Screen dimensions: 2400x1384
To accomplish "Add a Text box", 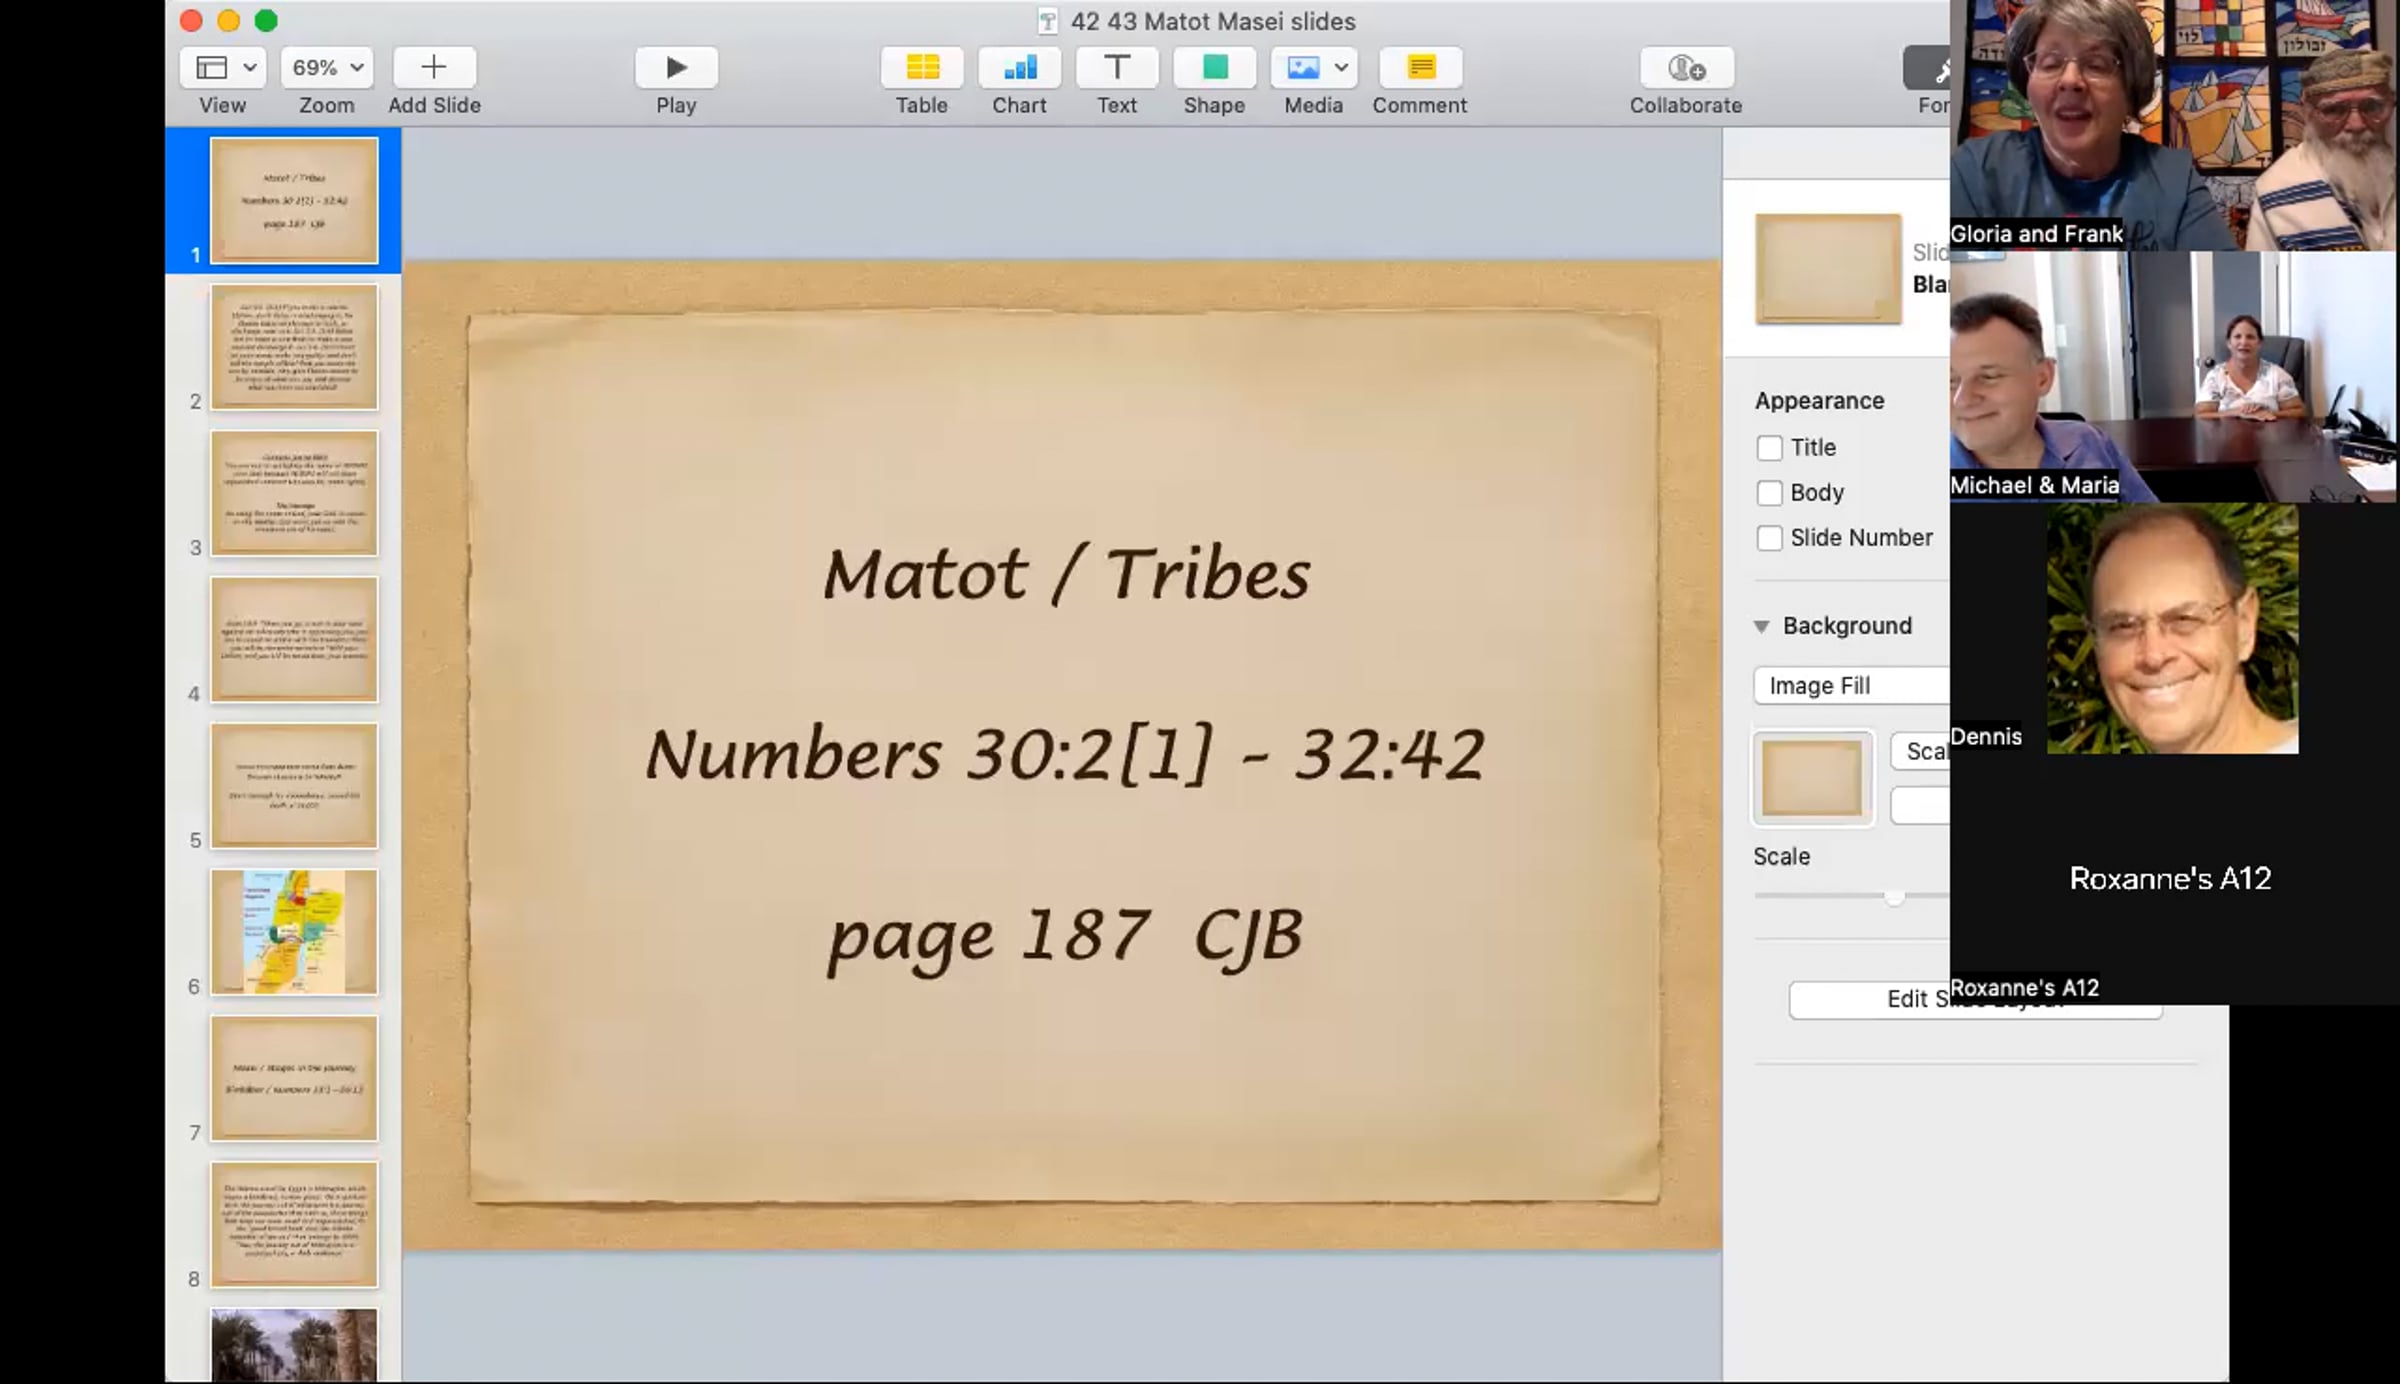I will click(1116, 68).
